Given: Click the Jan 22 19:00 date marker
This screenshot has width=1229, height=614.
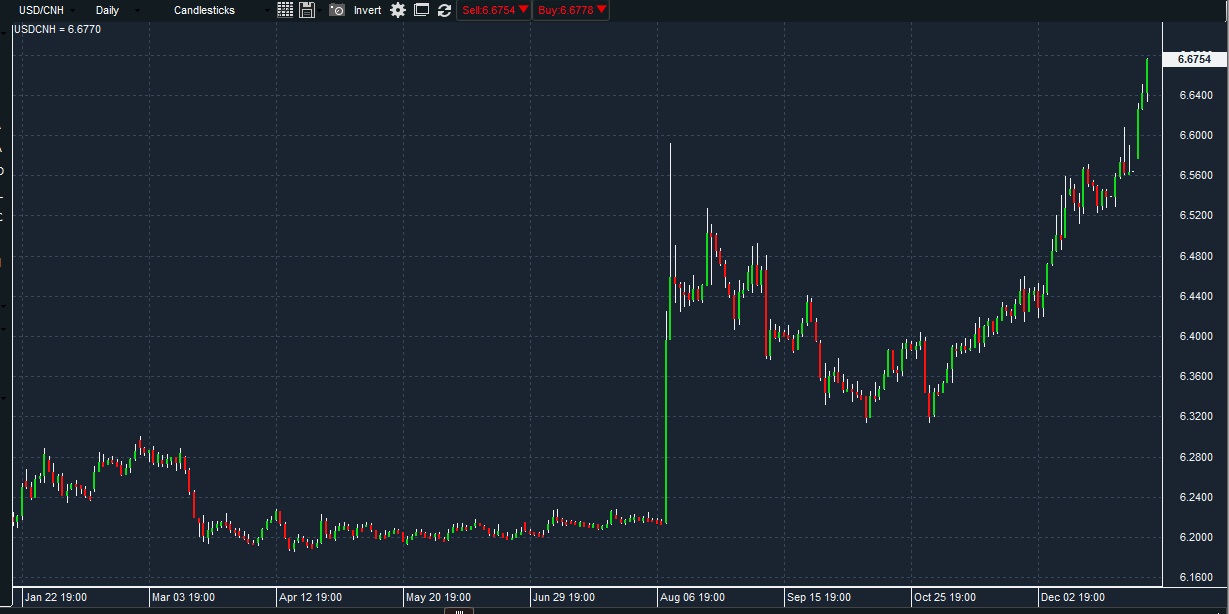Looking at the screenshot, I should (56, 597).
